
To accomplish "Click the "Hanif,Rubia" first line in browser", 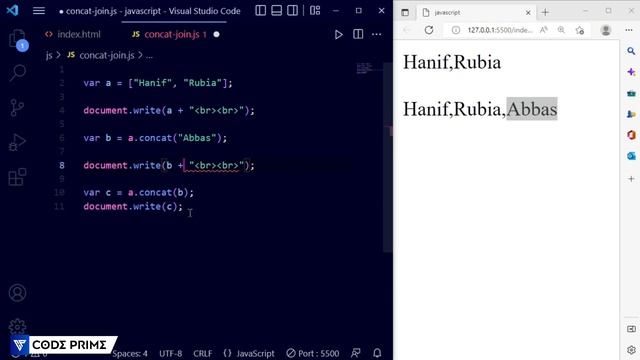I will click(452, 62).
